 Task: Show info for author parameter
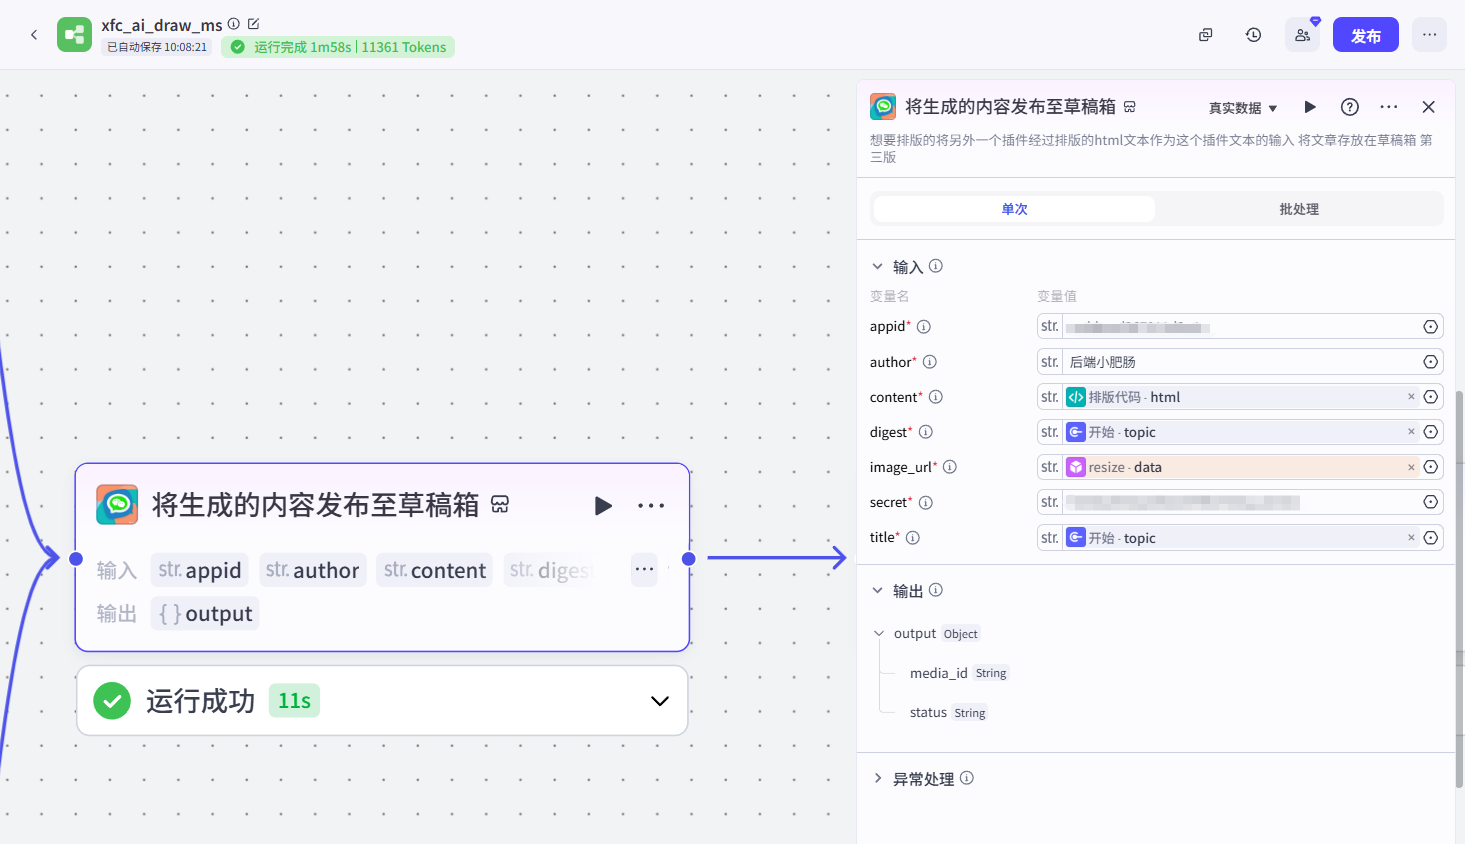930,362
